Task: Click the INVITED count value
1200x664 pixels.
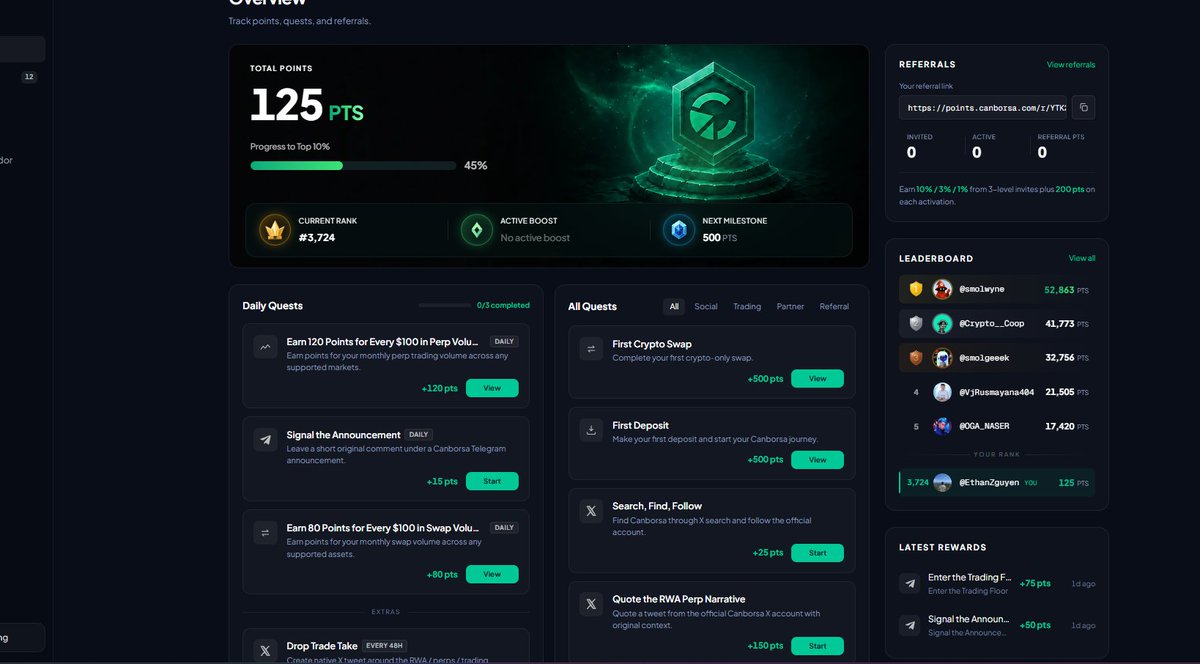Action: [911, 152]
